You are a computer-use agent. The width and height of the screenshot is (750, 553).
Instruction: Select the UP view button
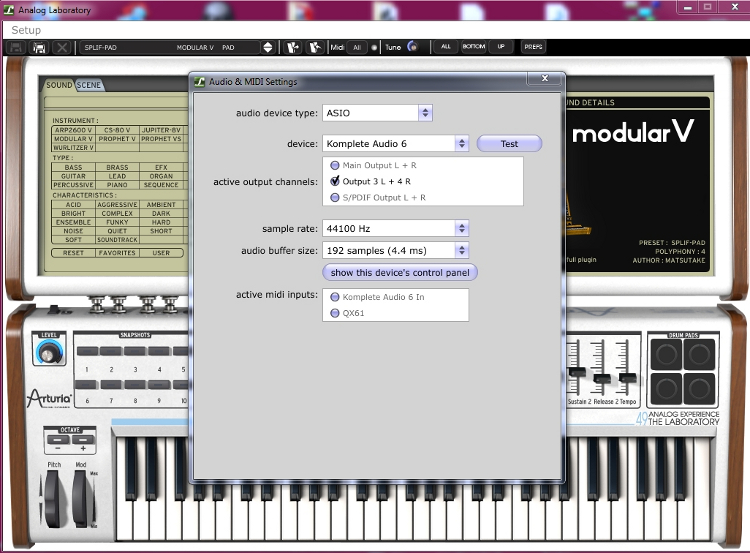click(501, 46)
